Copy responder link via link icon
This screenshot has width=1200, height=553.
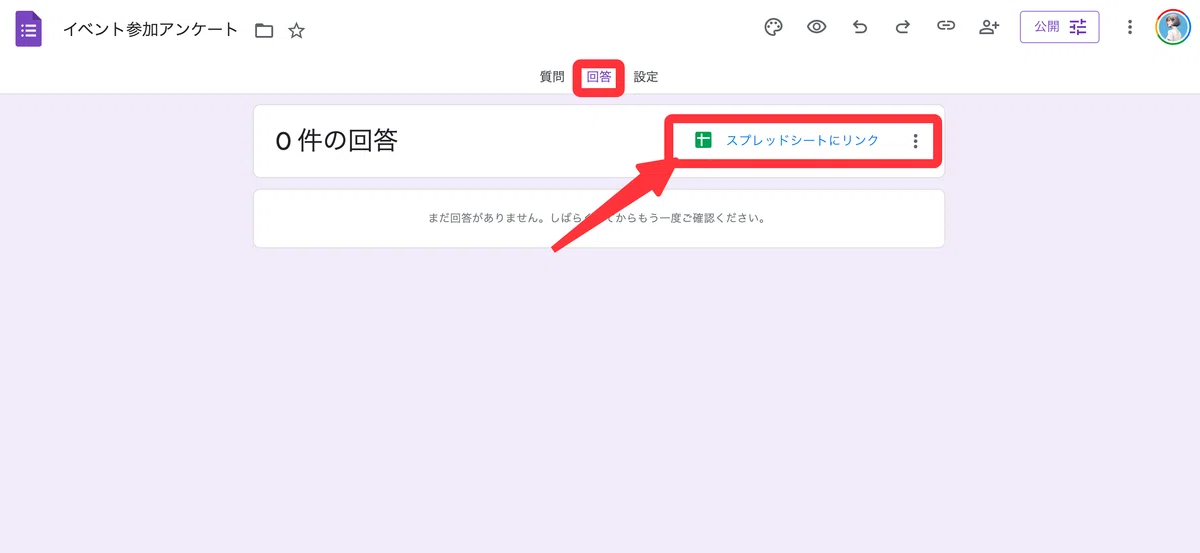click(945, 27)
